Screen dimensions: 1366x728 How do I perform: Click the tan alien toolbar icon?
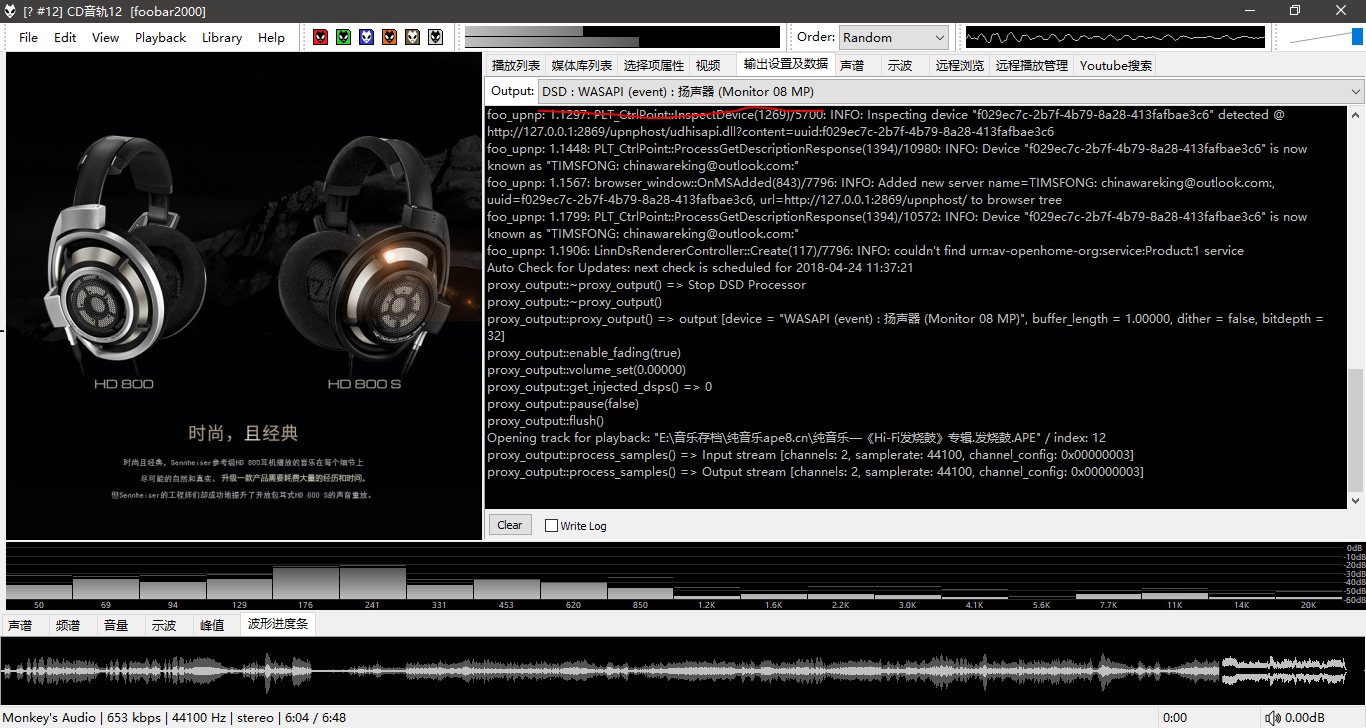coord(412,37)
